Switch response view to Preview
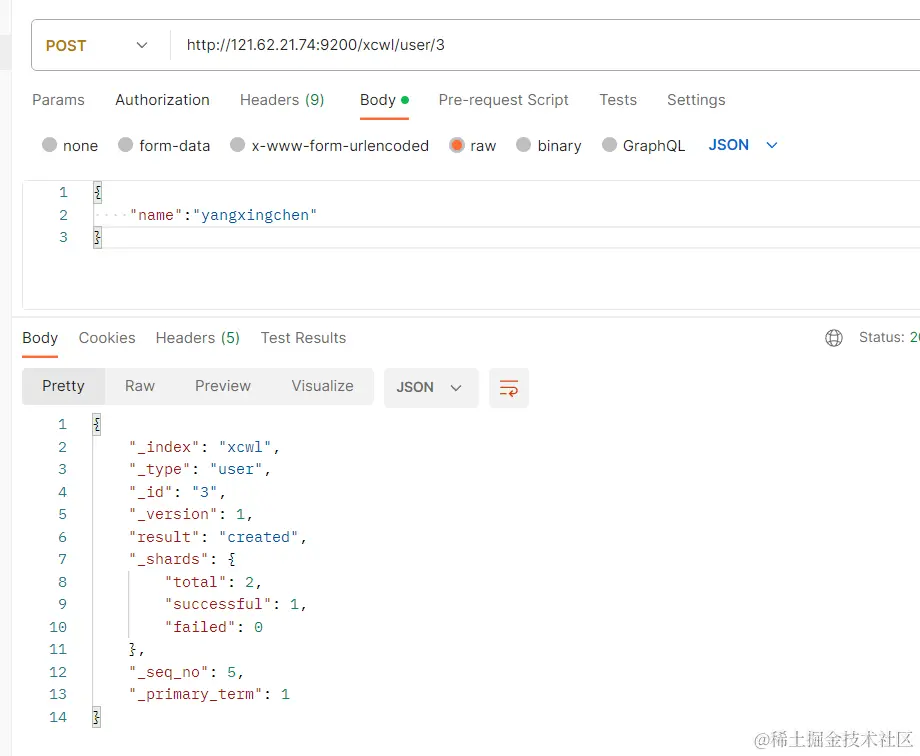 pos(223,386)
